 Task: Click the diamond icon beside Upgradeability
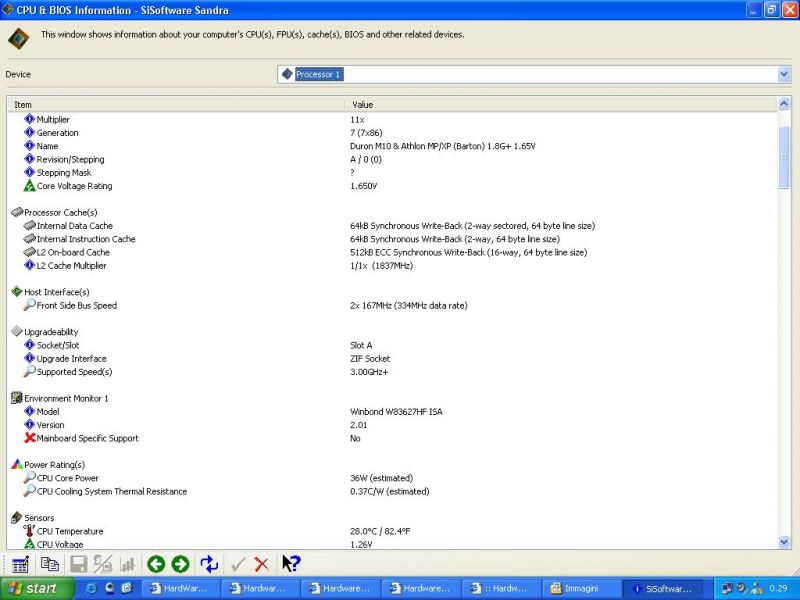point(17,332)
